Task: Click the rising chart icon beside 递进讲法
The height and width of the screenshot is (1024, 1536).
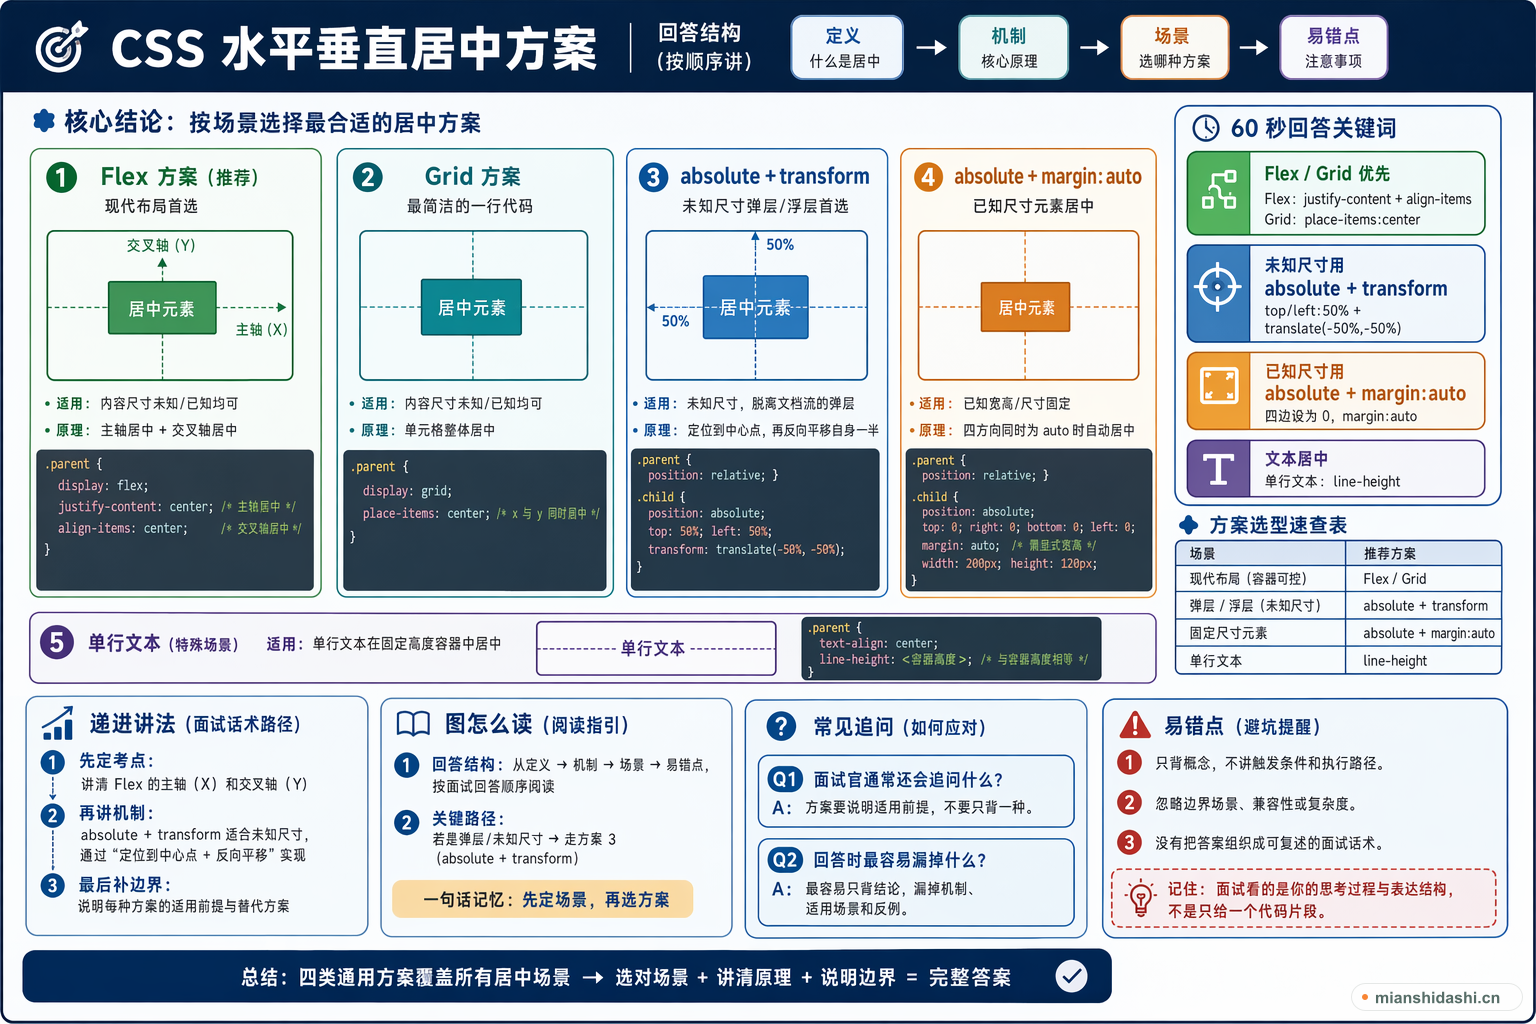Action: click(57, 723)
